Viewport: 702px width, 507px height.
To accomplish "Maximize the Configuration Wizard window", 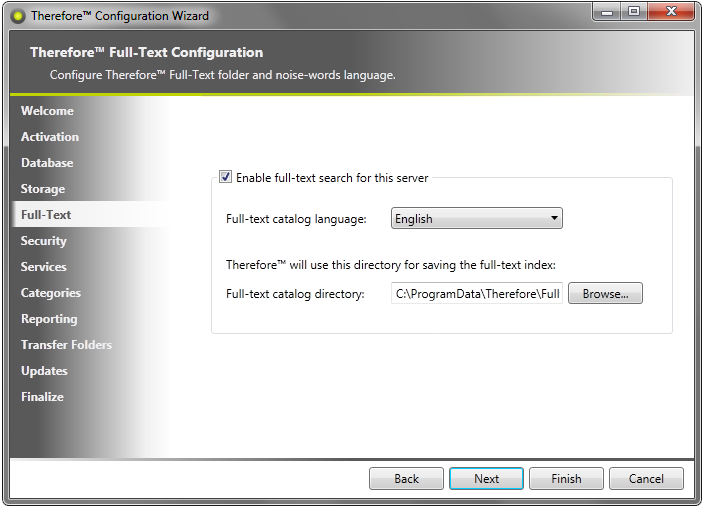I will (x=634, y=12).
